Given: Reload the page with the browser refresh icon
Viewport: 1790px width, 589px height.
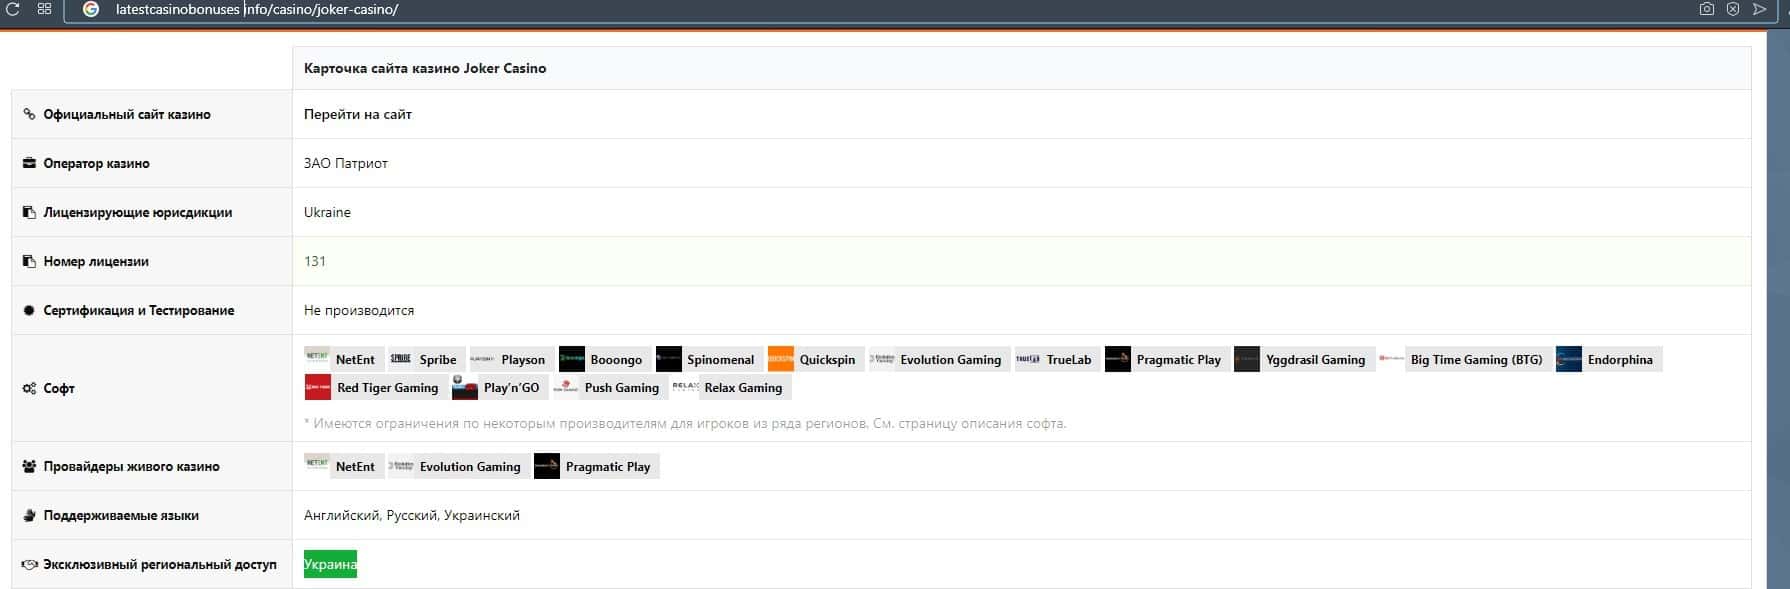Looking at the screenshot, I should click(x=13, y=9).
